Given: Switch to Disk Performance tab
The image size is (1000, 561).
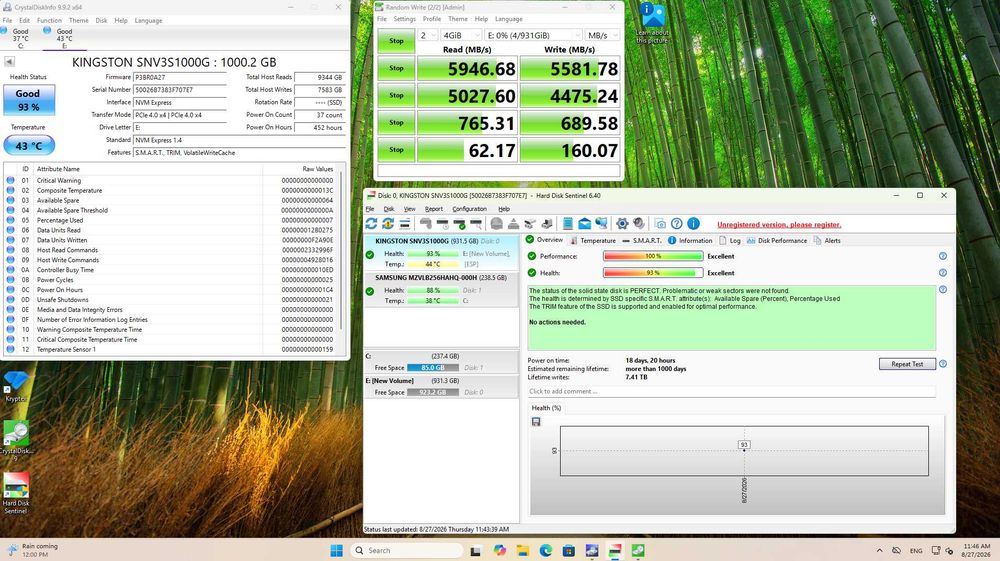Looking at the screenshot, I should [777, 240].
